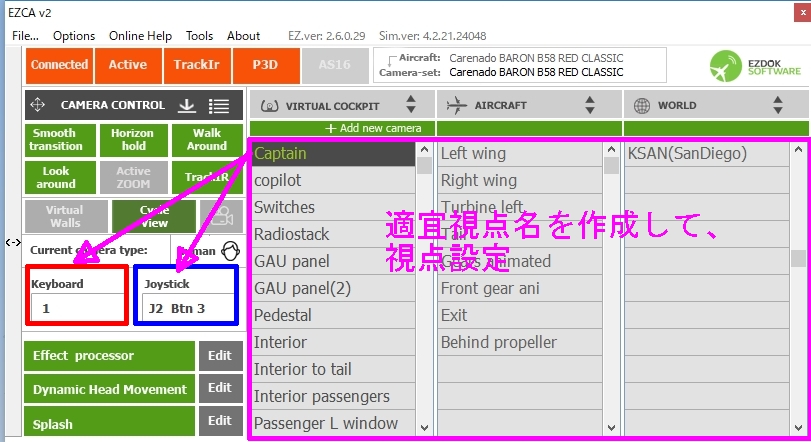
Task: Click up arrow of Virtual Cockpit list scrollbar
Action: pos(425,150)
